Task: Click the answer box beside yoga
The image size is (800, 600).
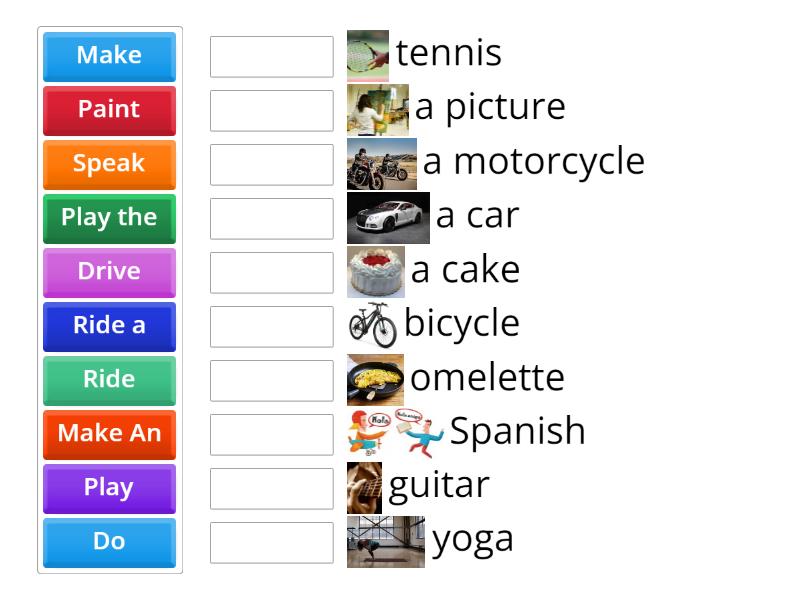Action: (271, 543)
